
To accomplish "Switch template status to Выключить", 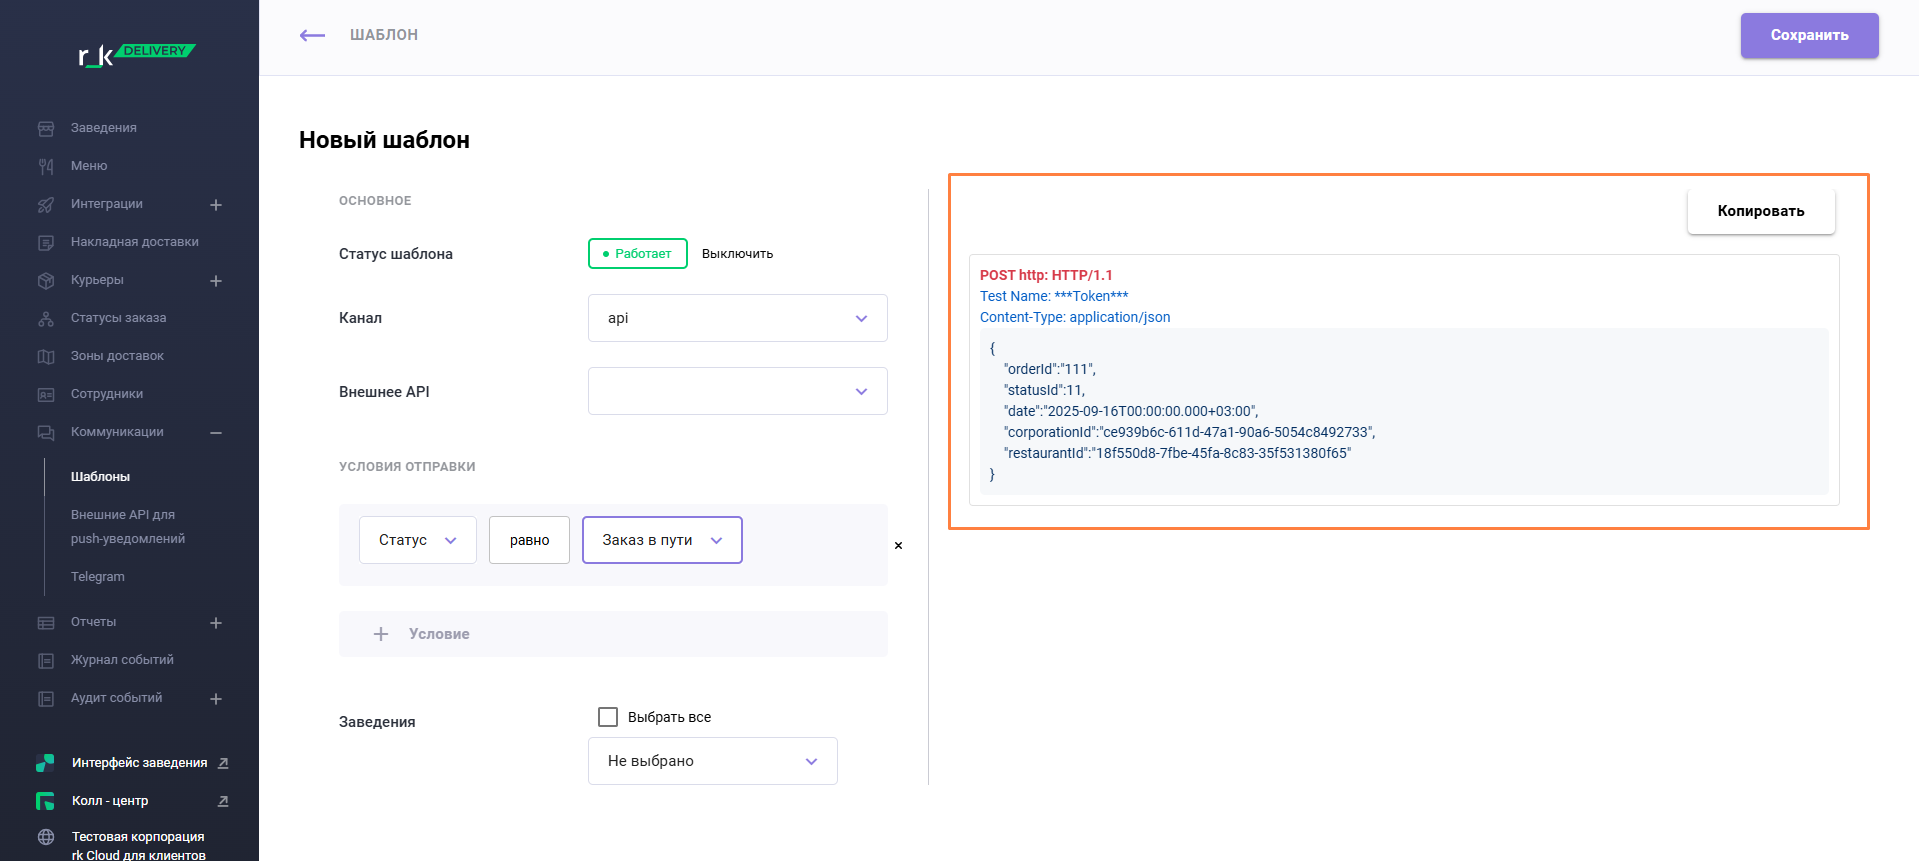I will (x=737, y=254).
